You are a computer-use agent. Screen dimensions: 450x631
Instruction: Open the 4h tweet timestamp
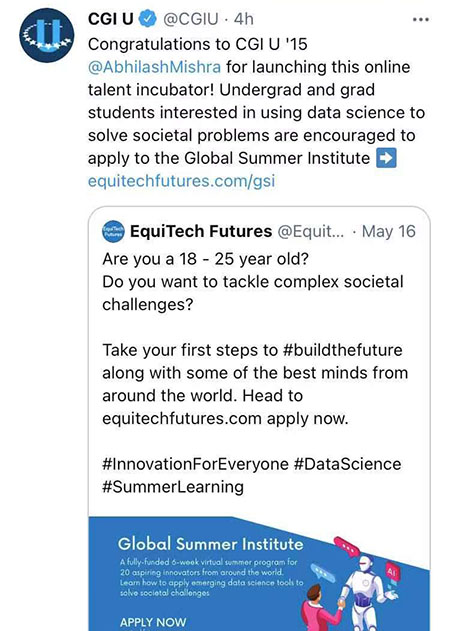tap(244, 19)
